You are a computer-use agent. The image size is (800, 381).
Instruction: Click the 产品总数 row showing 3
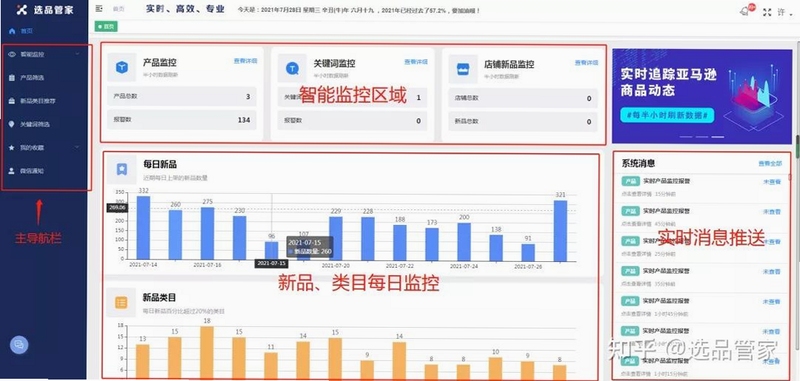pyautogui.click(x=182, y=96)
